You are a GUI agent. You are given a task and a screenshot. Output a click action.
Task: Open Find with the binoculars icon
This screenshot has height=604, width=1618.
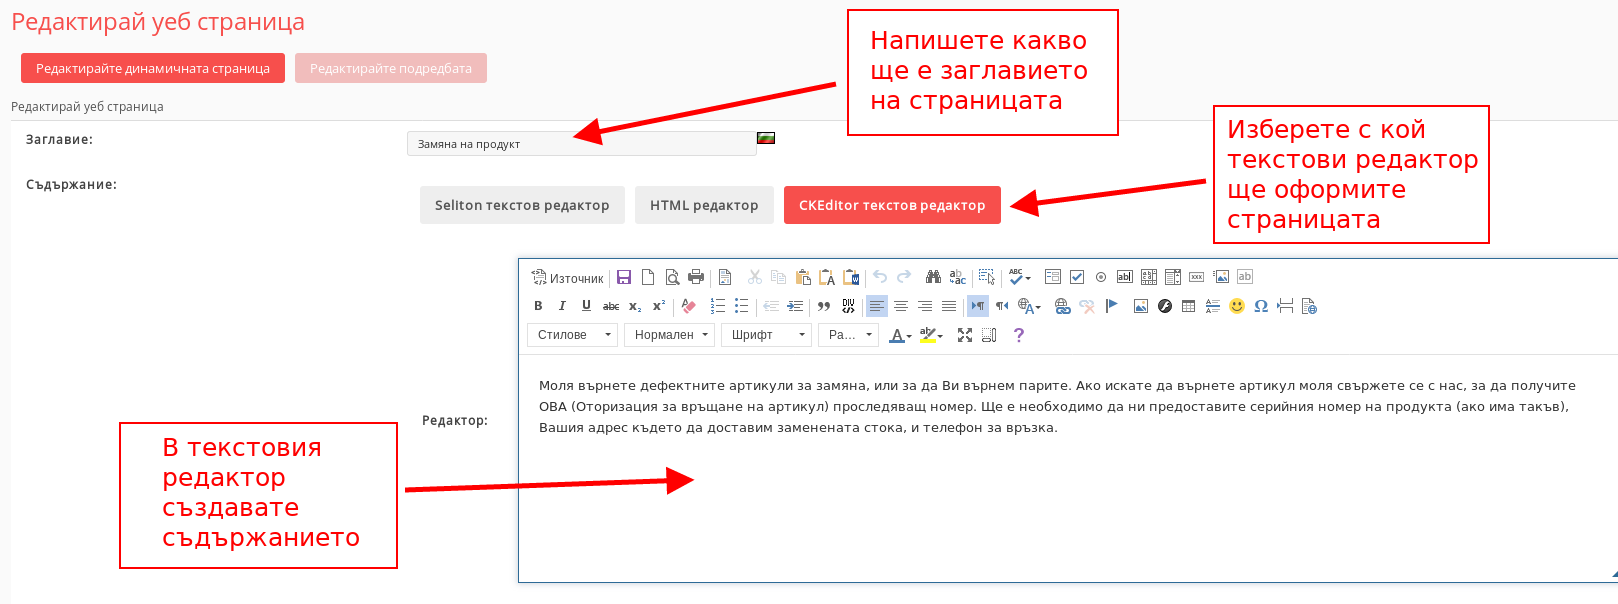(x=933, y=277)
